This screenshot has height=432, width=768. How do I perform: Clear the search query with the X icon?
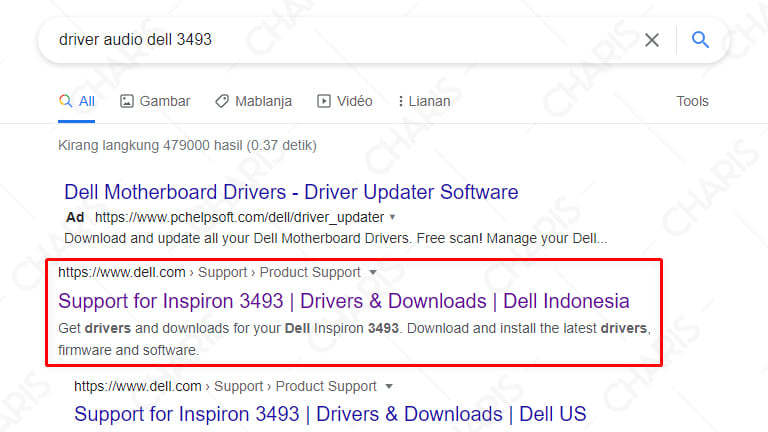click(651, 40)
